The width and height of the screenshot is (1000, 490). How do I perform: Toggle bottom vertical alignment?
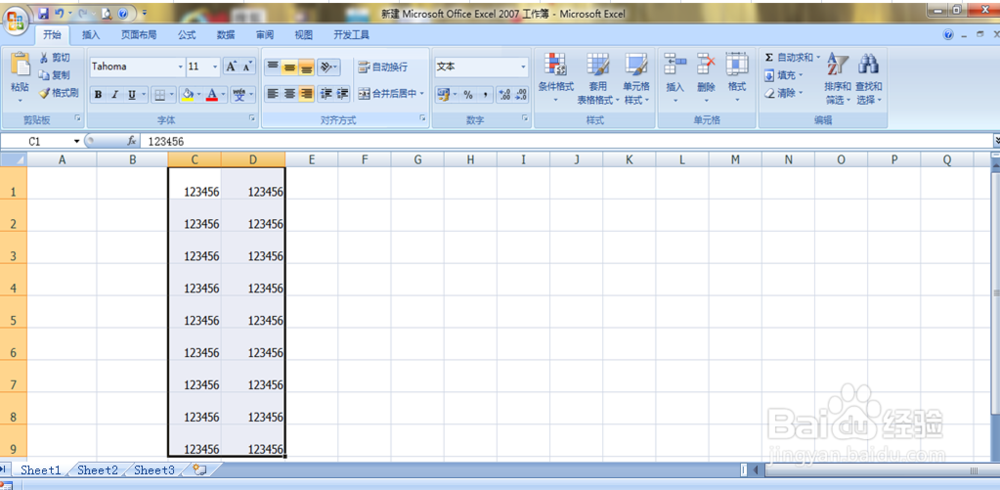click(306, 66)
